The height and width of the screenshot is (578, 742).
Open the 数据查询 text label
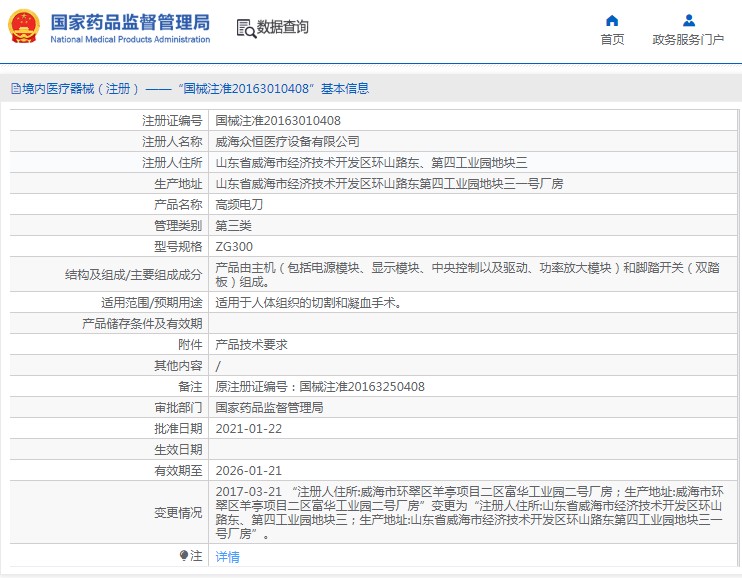tap(283, 28)
